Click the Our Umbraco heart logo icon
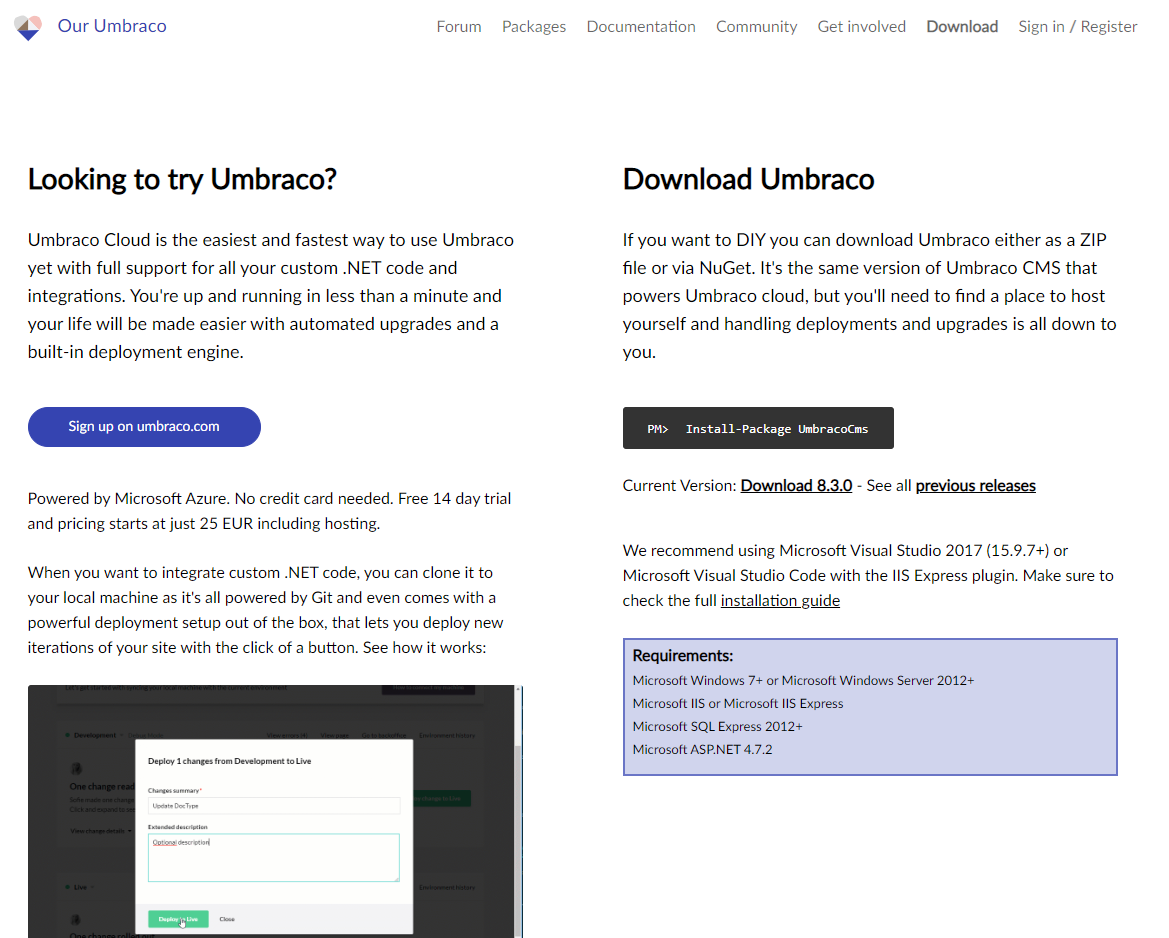Image resolution: width=1169 pixels, height=938 pixels. pyautogui.click(x=28, y=28)
